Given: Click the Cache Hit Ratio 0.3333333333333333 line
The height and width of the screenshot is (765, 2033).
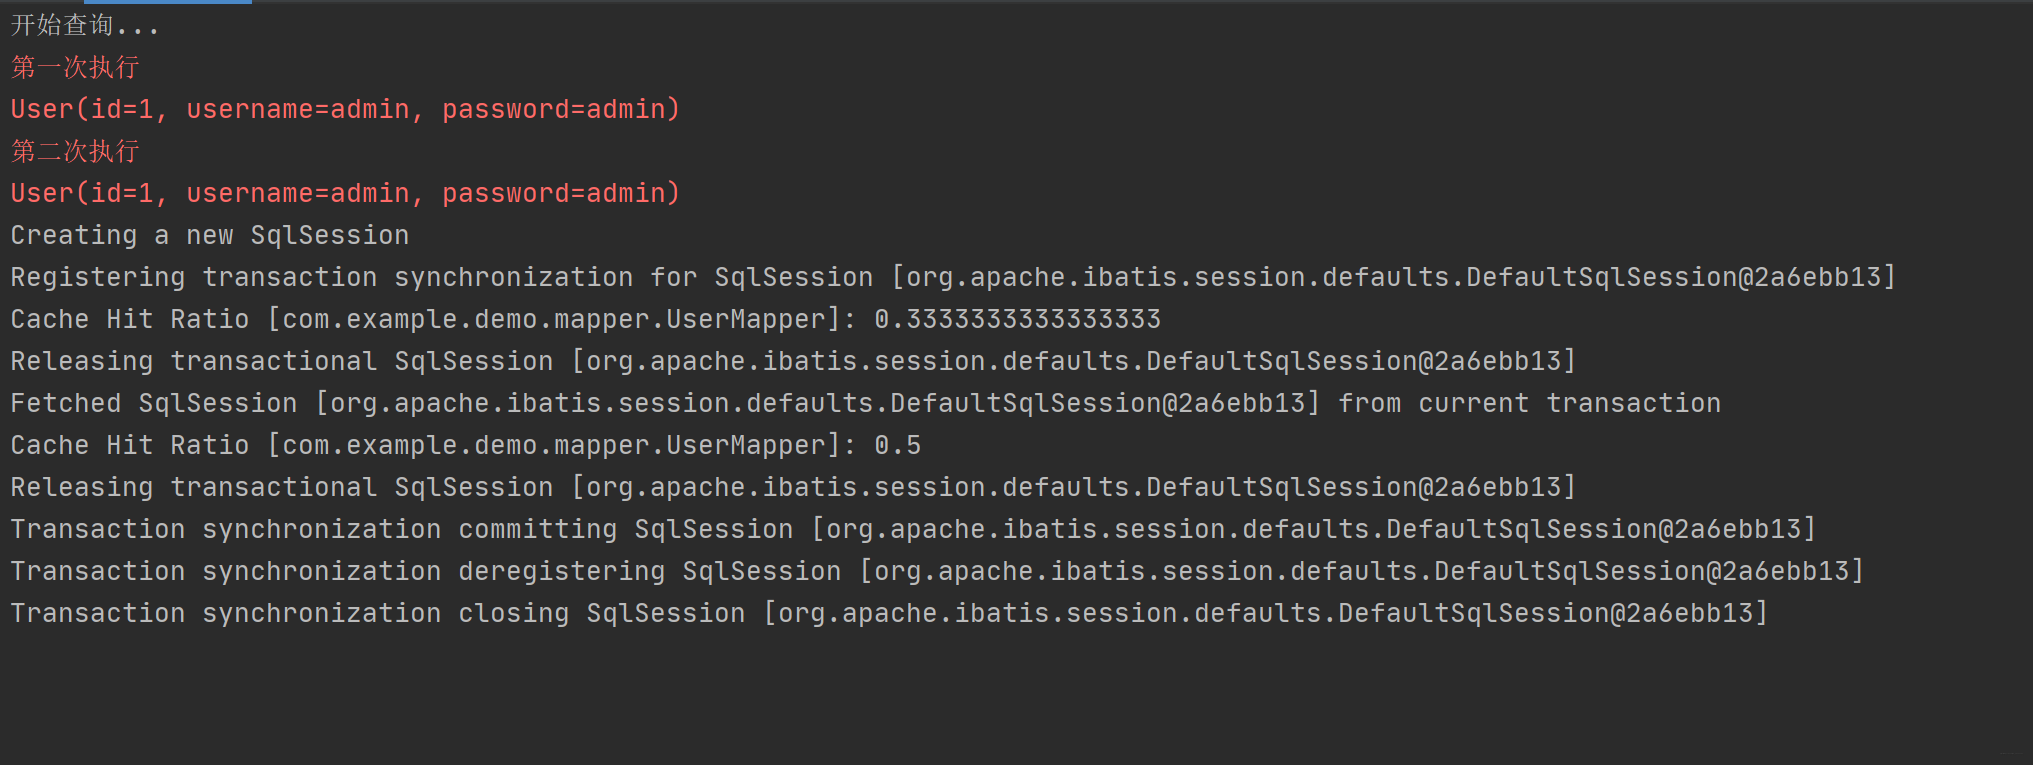Looking at the screenshot, I should 586,319.
